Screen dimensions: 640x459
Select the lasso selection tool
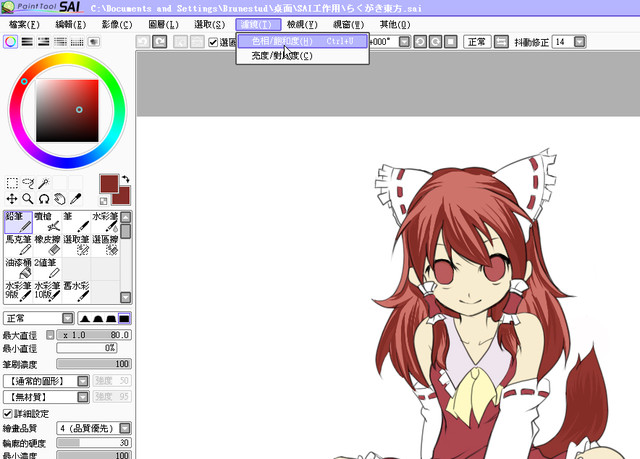pos(28,183)
